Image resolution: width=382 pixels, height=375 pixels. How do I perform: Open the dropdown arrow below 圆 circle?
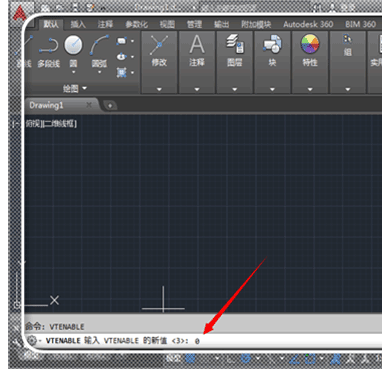click(73, 72)
